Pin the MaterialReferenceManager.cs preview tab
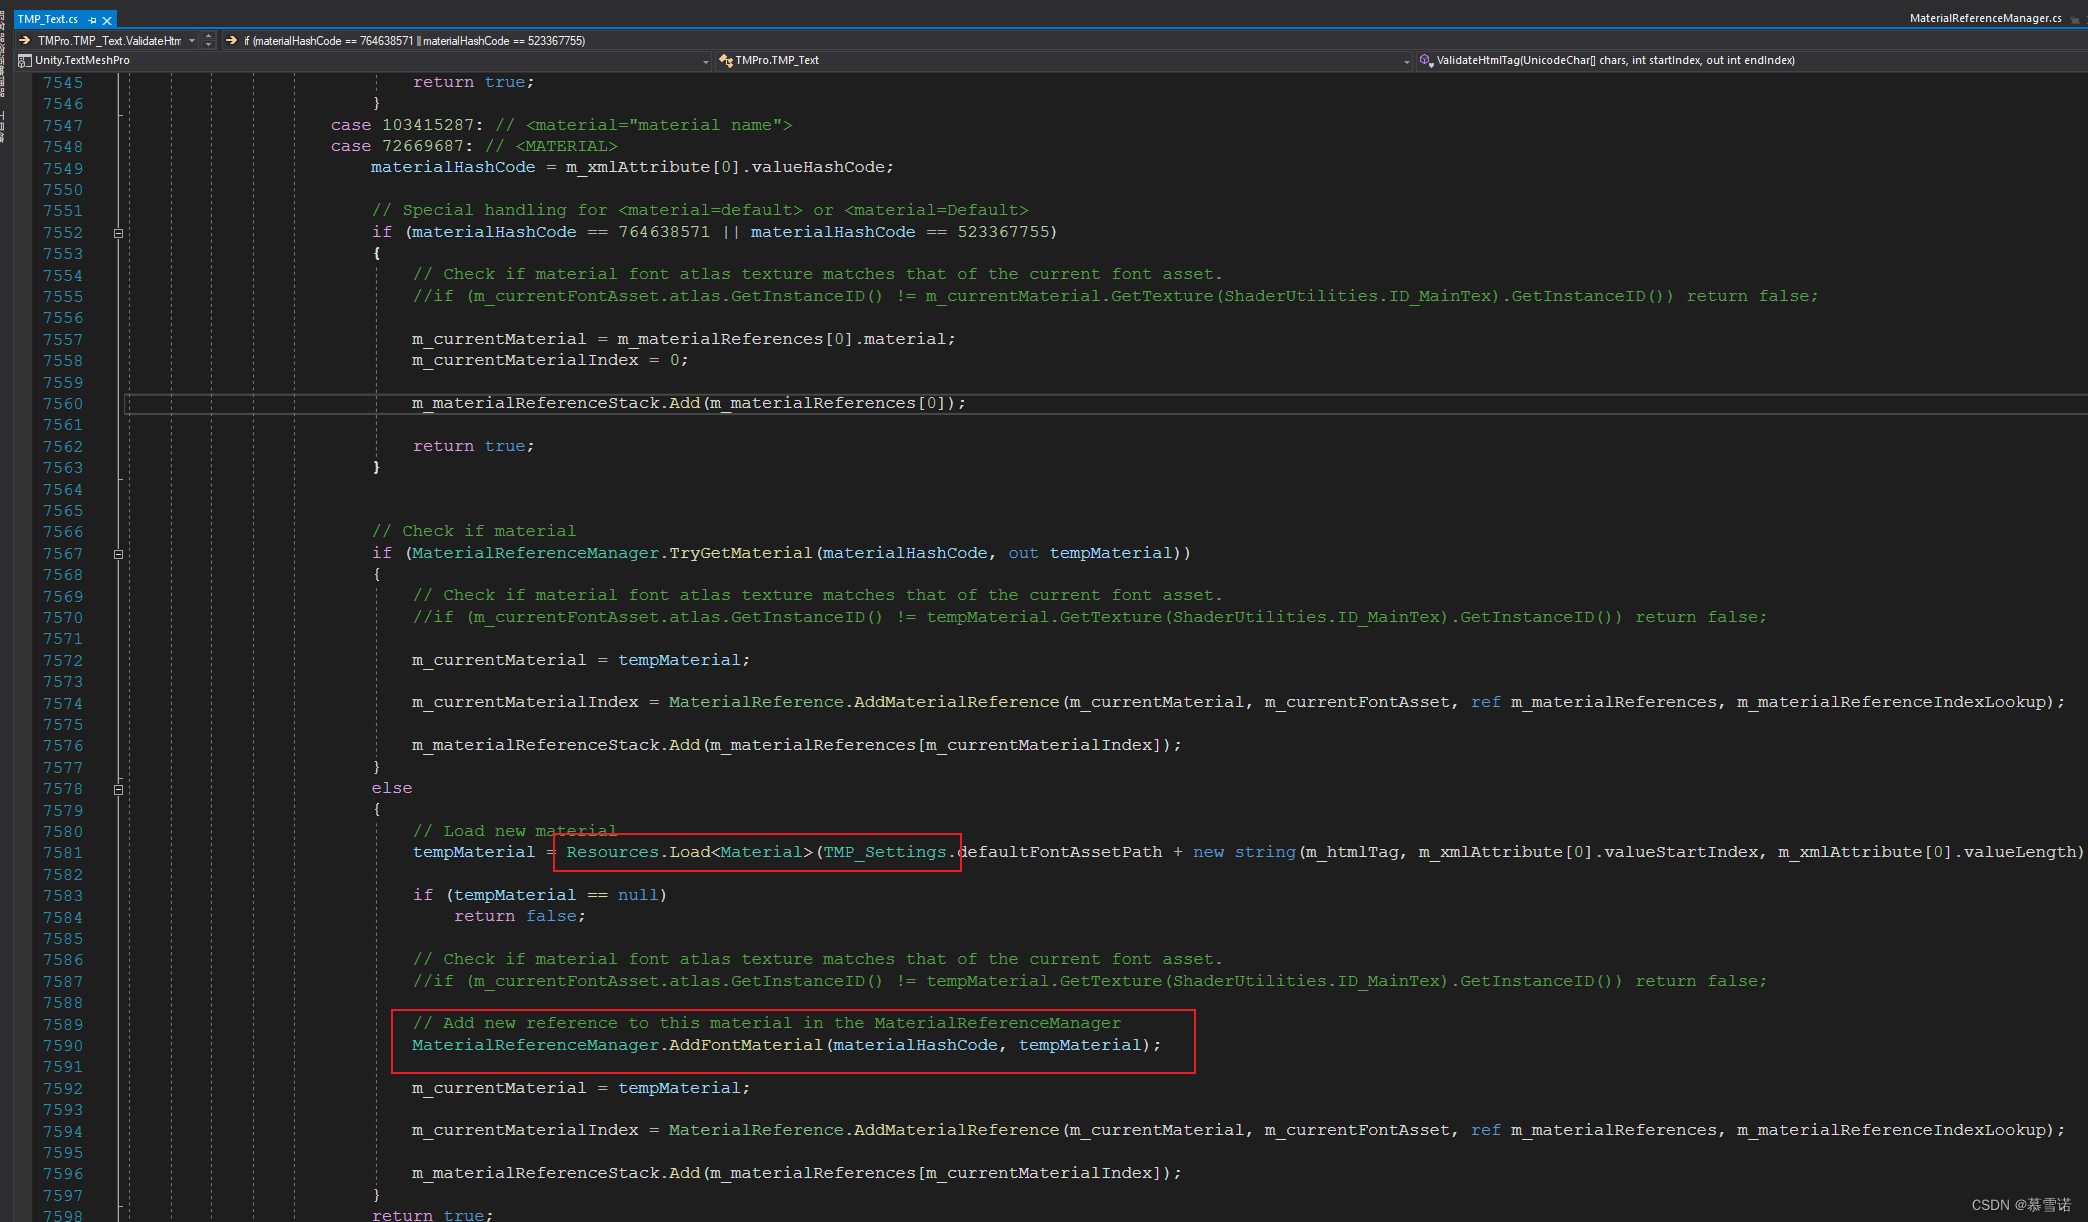This screenshot has width=2088, height=1222. [2075, 19]
